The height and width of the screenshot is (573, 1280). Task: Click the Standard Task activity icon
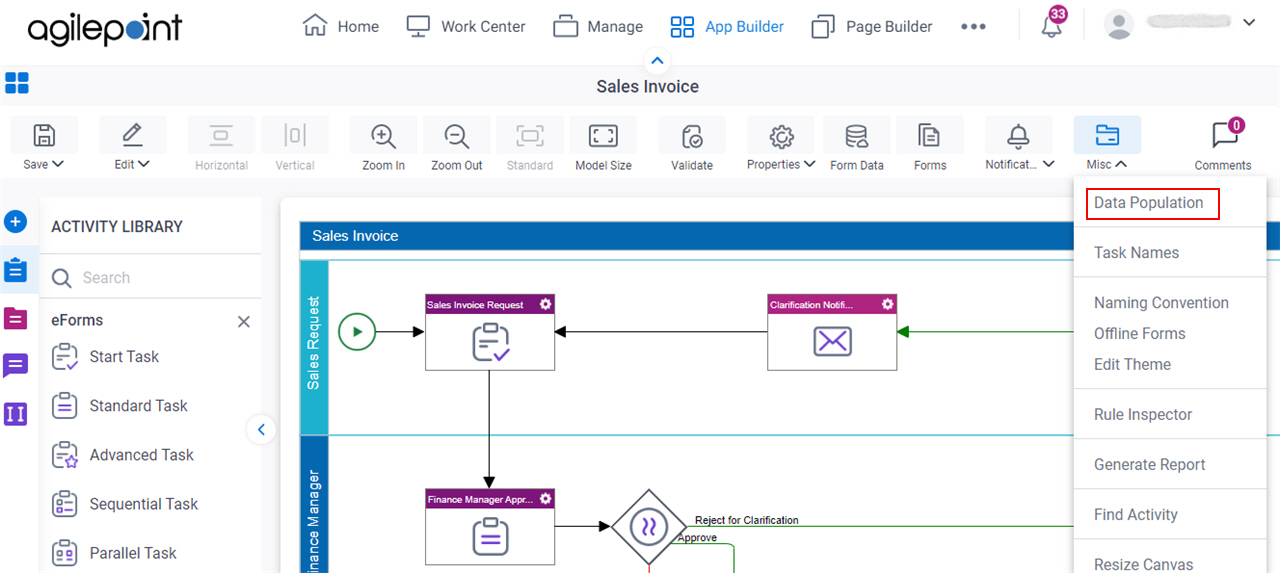tap(65, 406)
